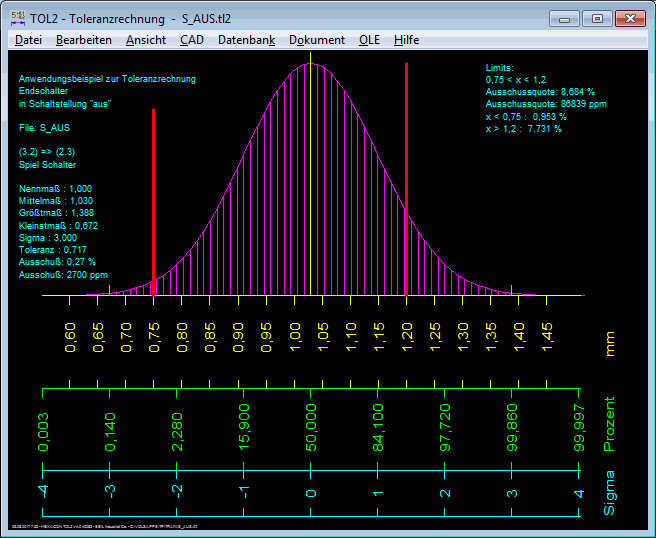Open the Datei menu
The width and height of the screenshot is (656, 538).
click(28, 40)
